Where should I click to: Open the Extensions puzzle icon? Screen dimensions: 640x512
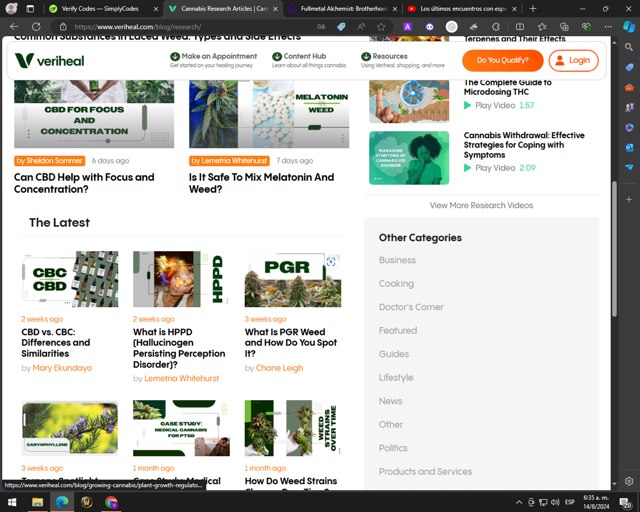(x=496, y=27)
